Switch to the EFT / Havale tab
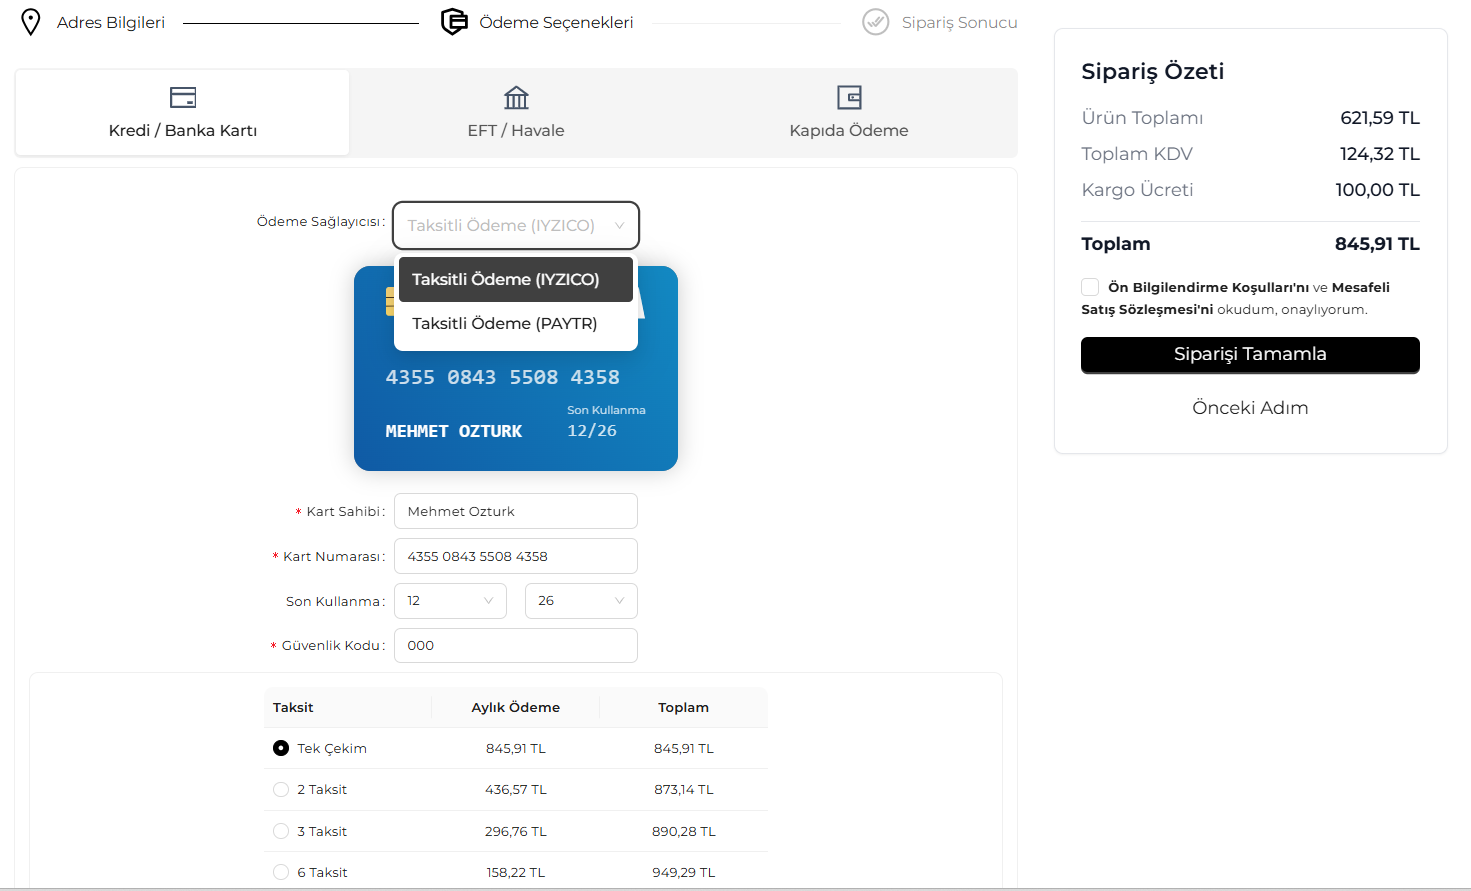1471x891 pixels. [x=516, y=112]
